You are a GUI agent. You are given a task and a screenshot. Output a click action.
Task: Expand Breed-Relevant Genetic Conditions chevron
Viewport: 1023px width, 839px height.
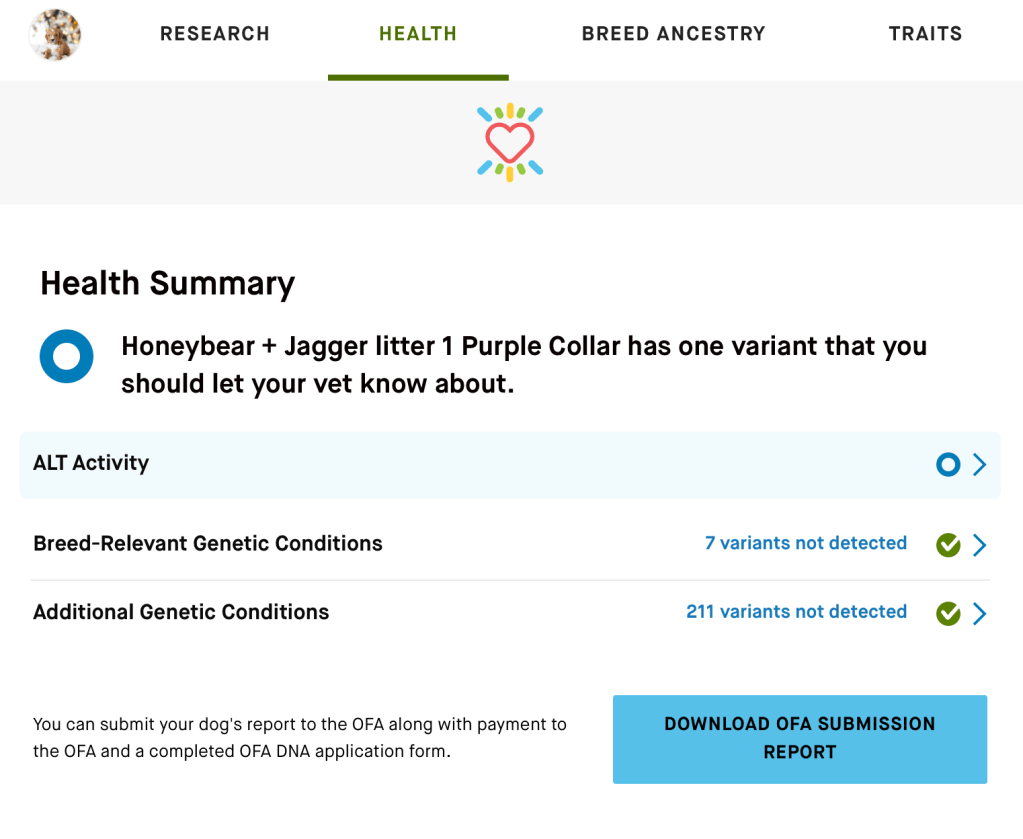click(x=980, y=545)
